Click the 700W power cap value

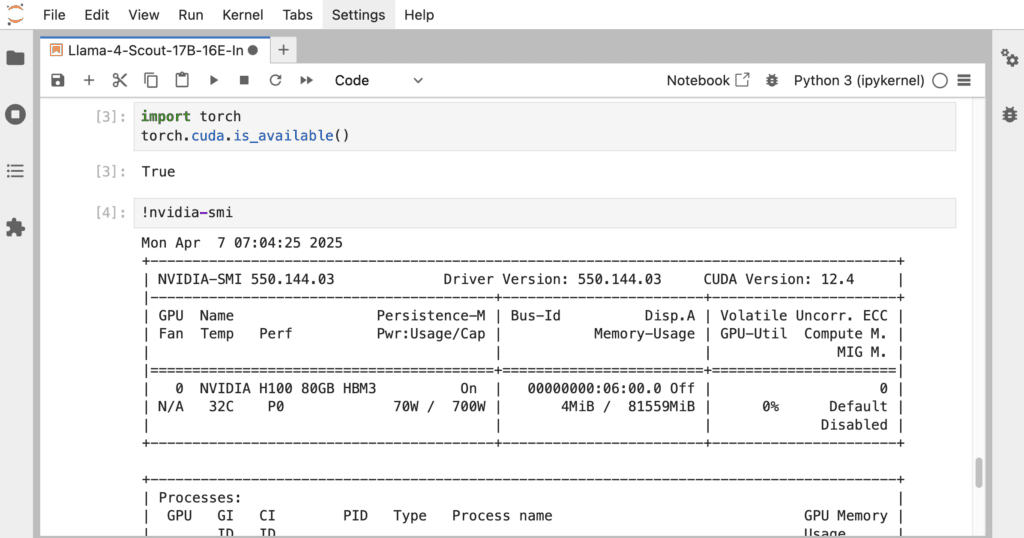[469, 407]
